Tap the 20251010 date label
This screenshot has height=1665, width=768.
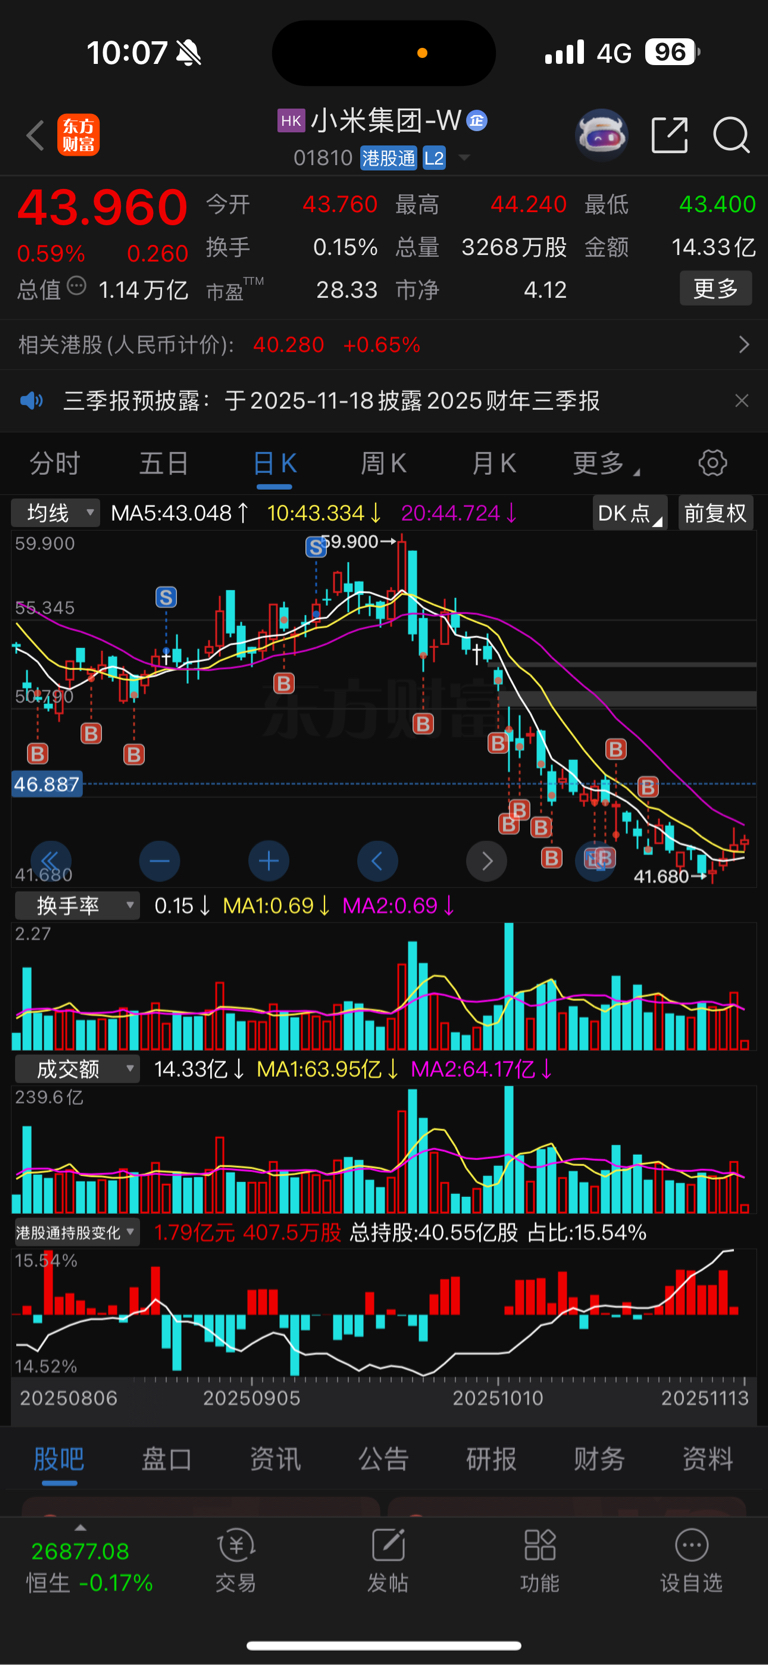(x=498, y=1398)
